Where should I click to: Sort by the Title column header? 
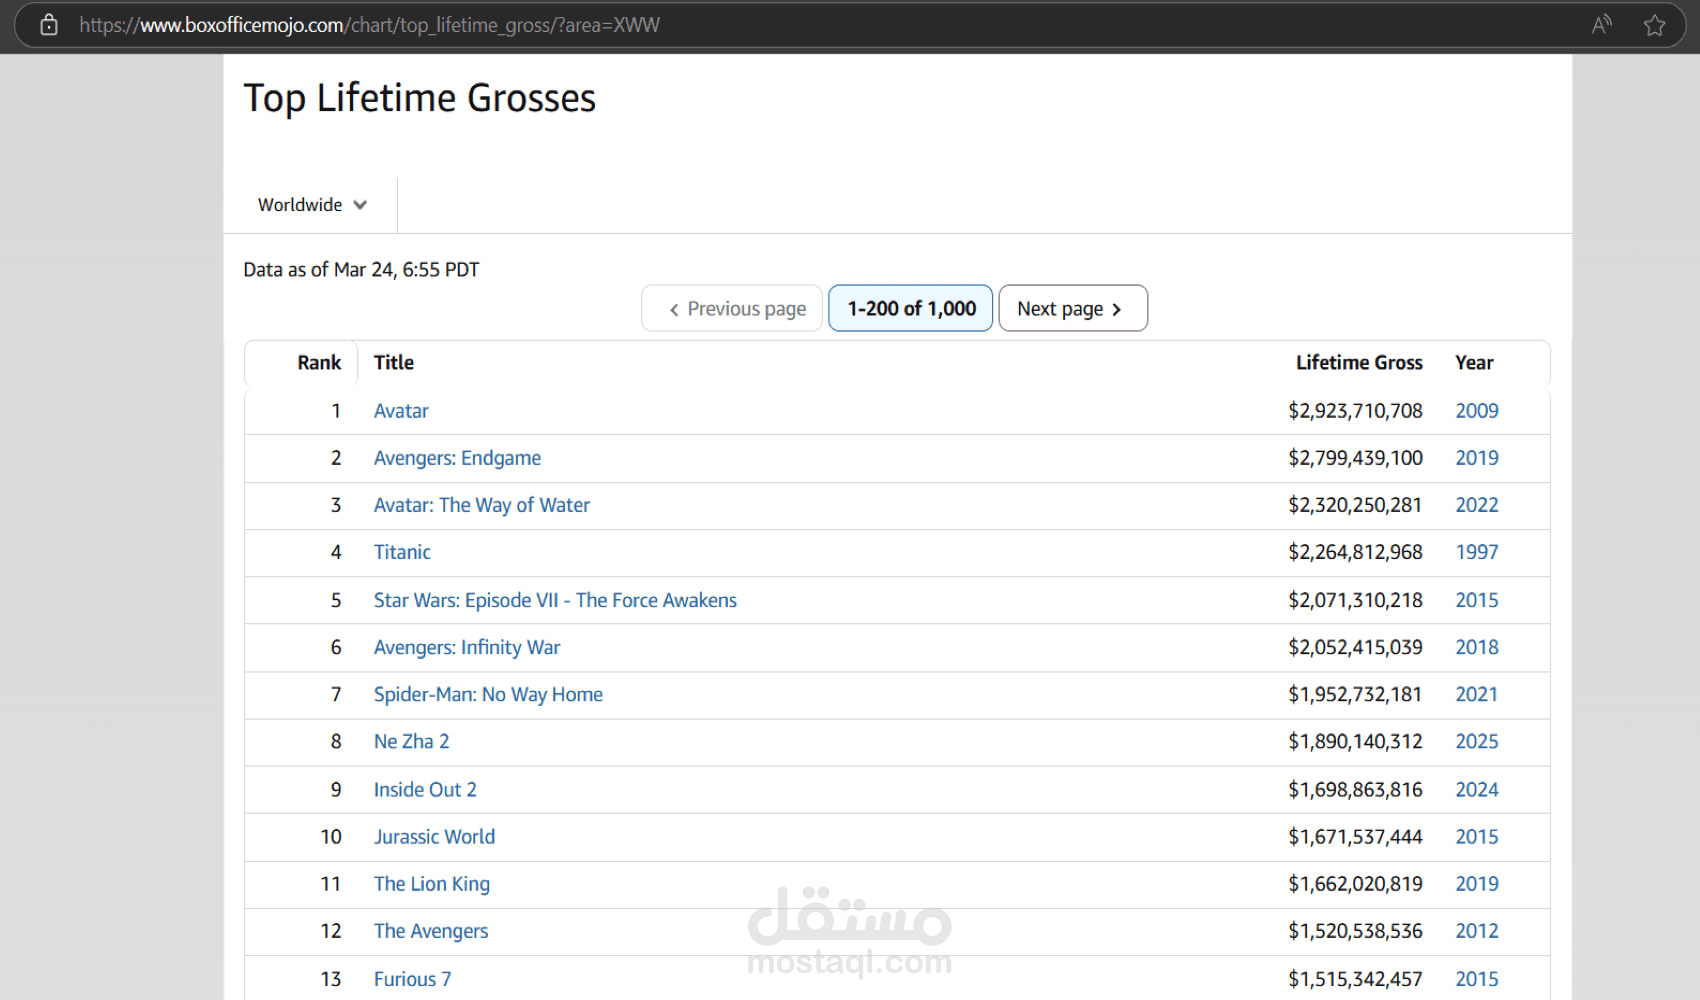pos(394,363)
